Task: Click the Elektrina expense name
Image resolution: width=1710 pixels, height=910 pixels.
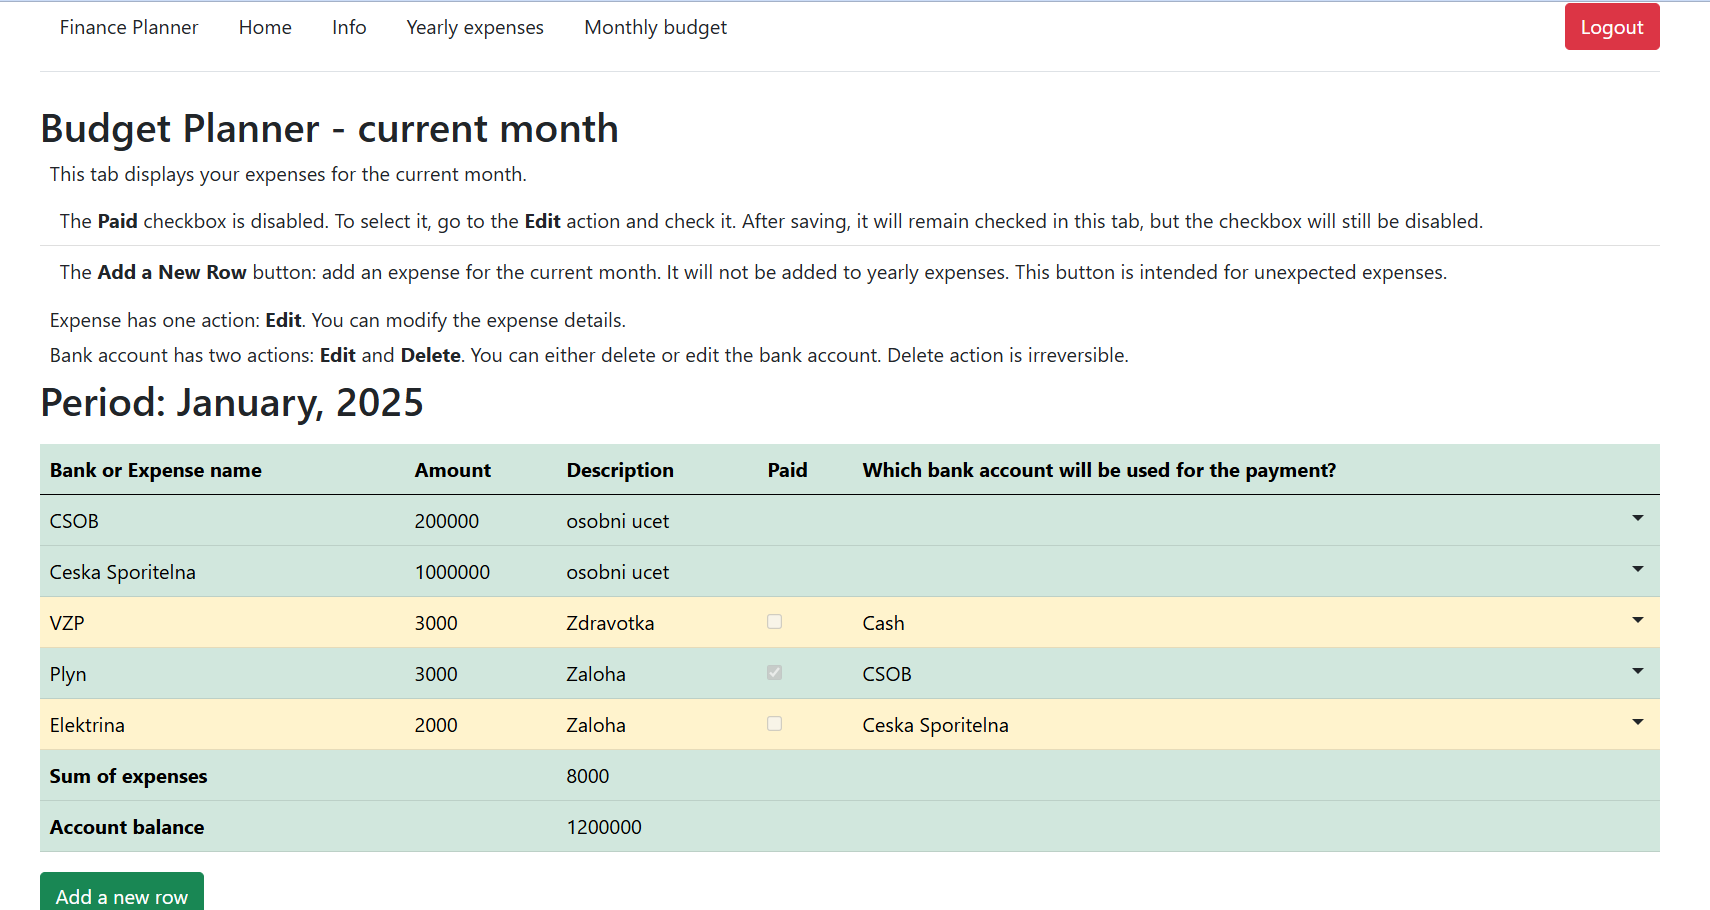Action: (x=88, y=726)
